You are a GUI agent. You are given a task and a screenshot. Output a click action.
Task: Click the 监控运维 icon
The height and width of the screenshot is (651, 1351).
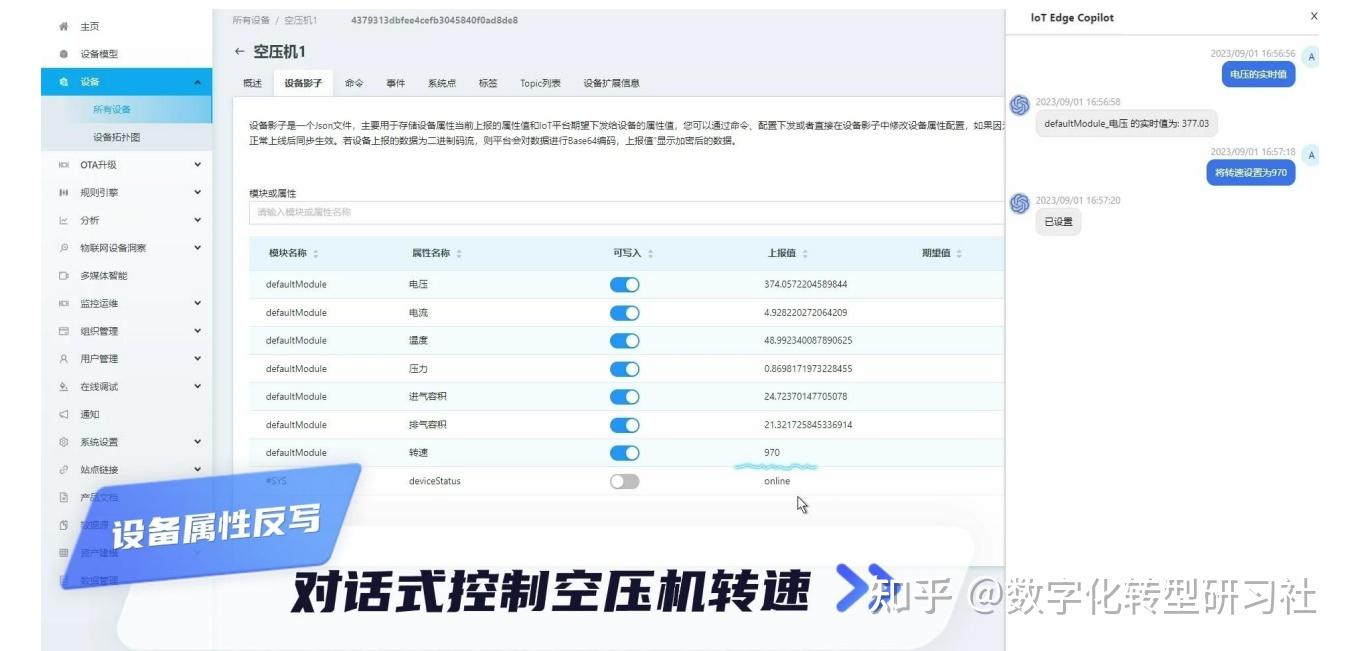64,303
